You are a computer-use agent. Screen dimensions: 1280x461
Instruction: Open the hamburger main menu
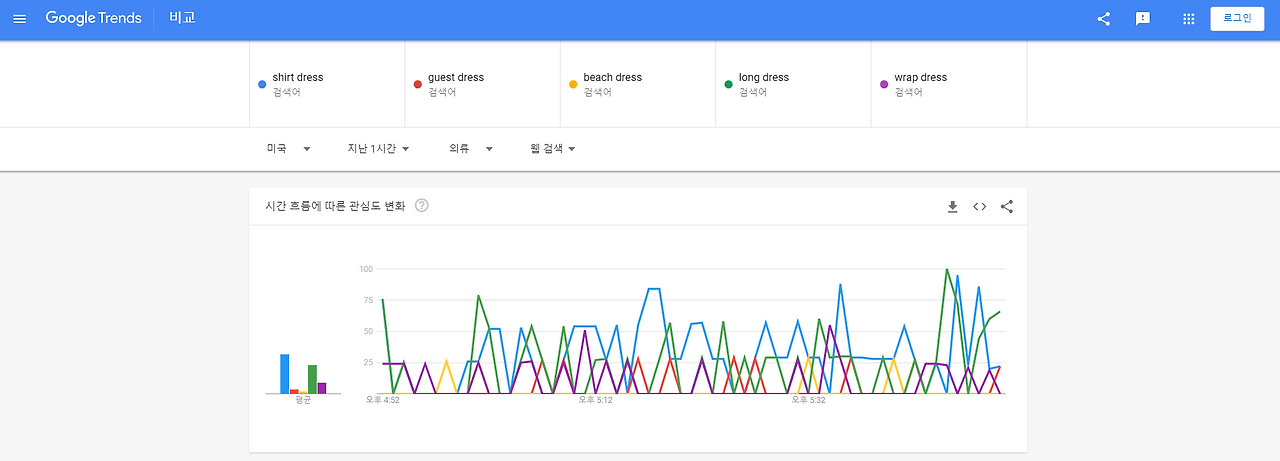(x=20, y=19)
